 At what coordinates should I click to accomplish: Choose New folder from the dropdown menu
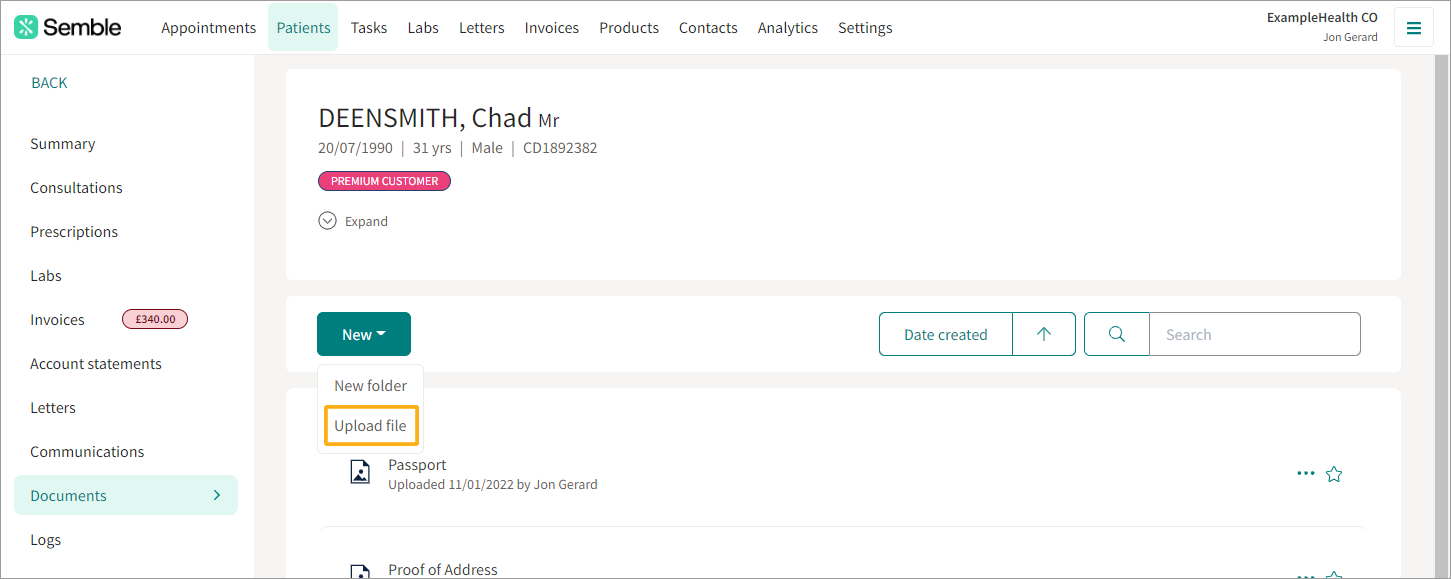[x=370, y=385]
